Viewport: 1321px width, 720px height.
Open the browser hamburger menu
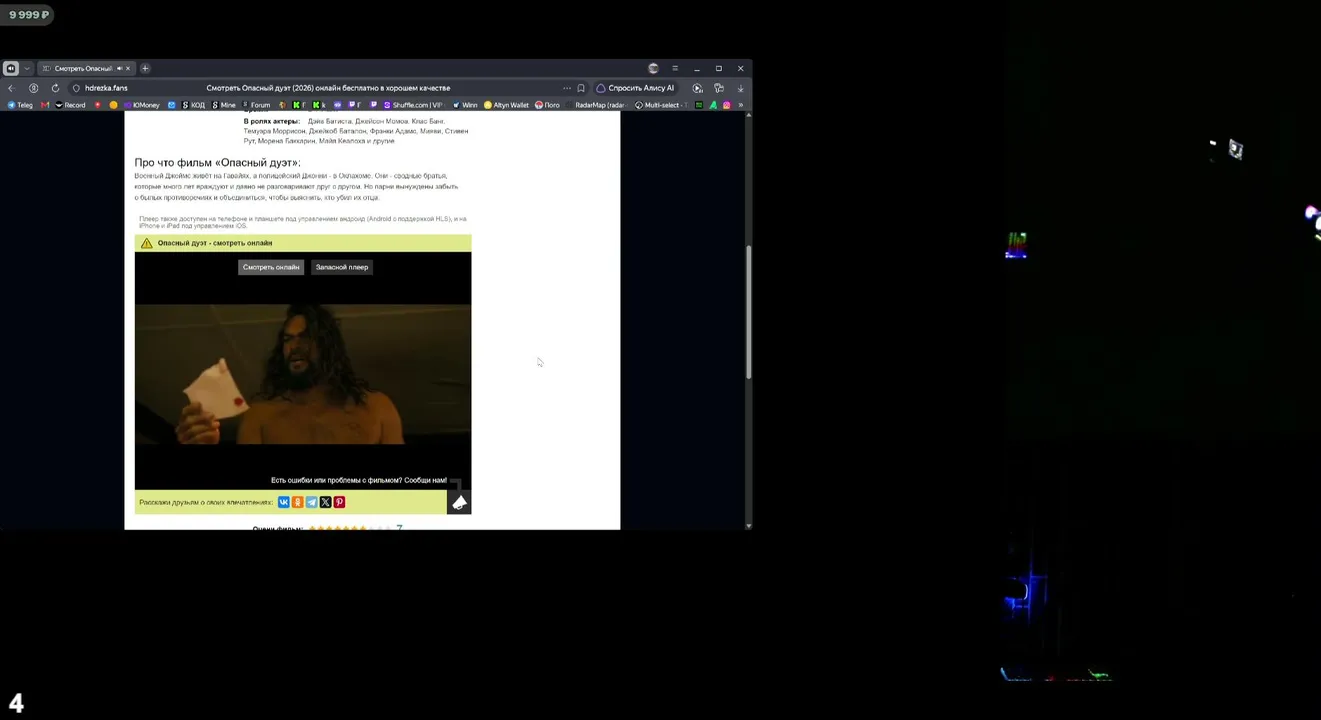[675, 68]
